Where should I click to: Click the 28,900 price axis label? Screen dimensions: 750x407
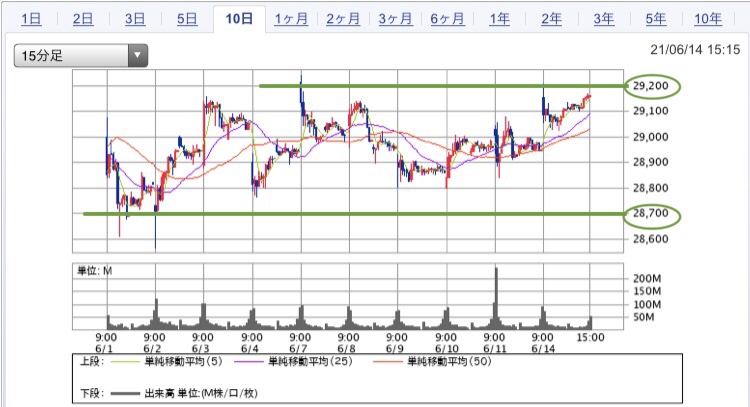tap(651, 162)
